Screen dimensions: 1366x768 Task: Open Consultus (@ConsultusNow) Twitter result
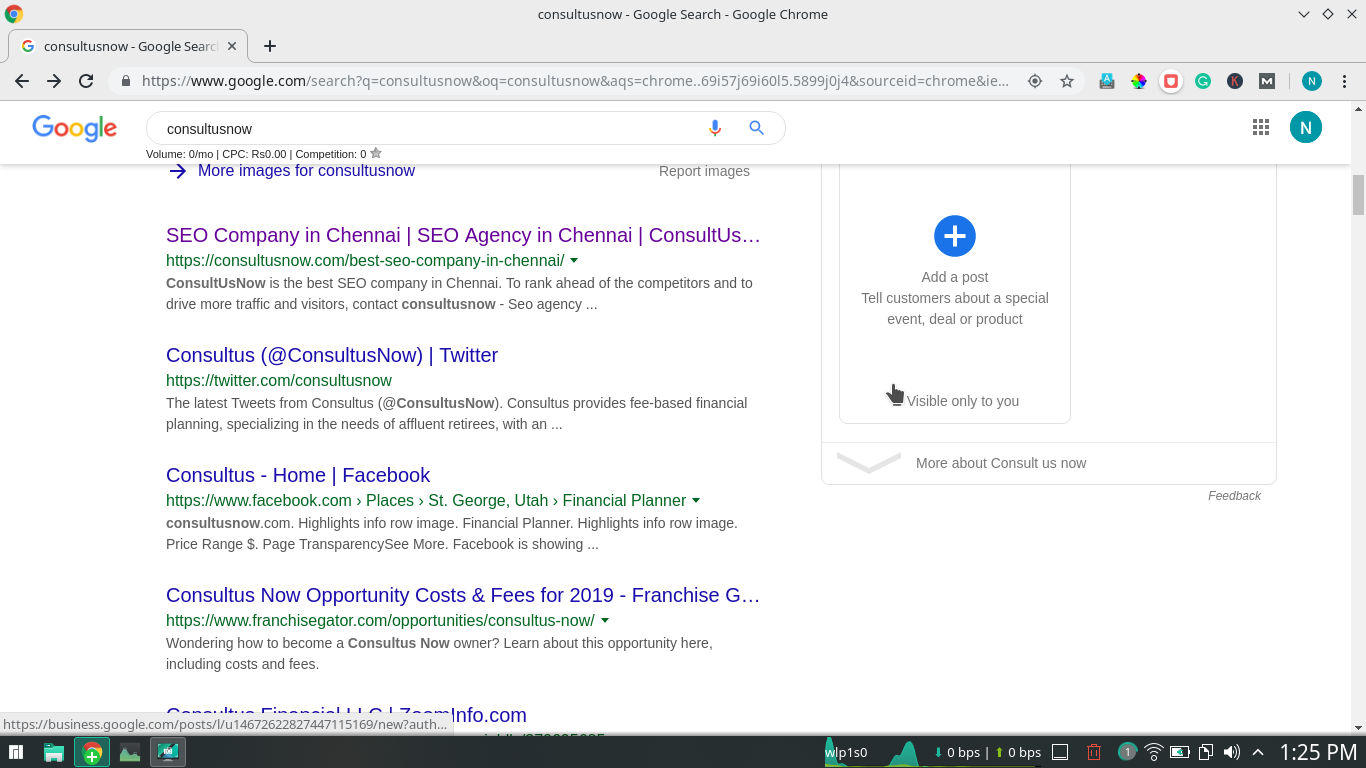[x=332, y=355]
